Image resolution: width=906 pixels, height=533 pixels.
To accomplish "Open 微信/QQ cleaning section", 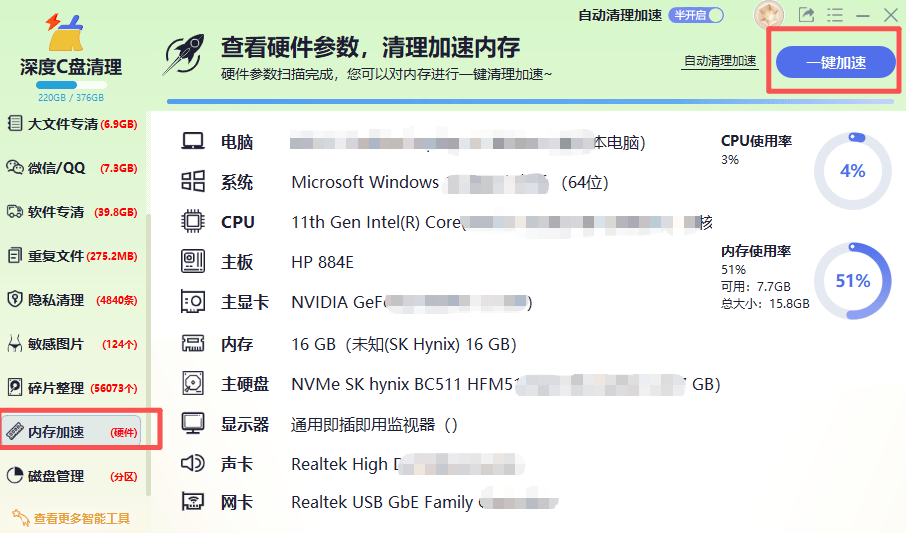I will coord(72,168).
